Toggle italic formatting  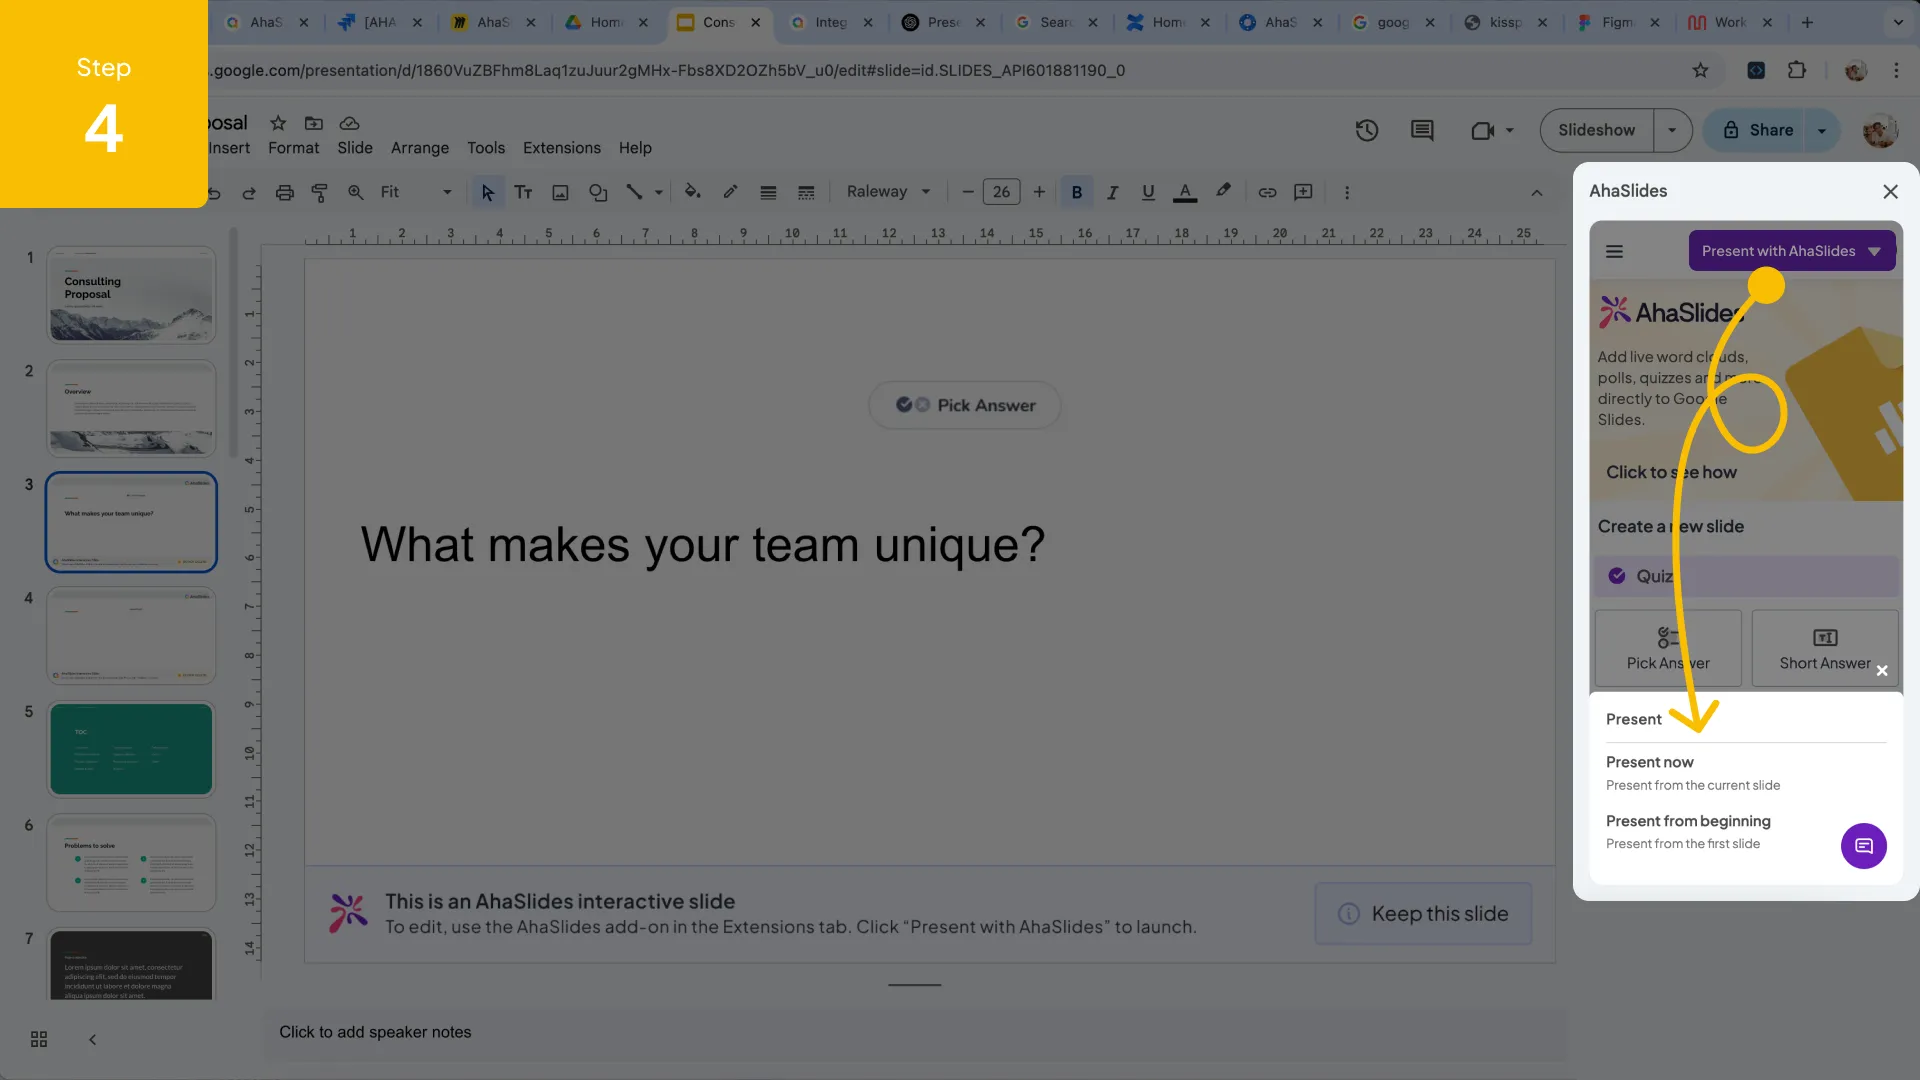pyautogui.click(x=1113, y=192)
